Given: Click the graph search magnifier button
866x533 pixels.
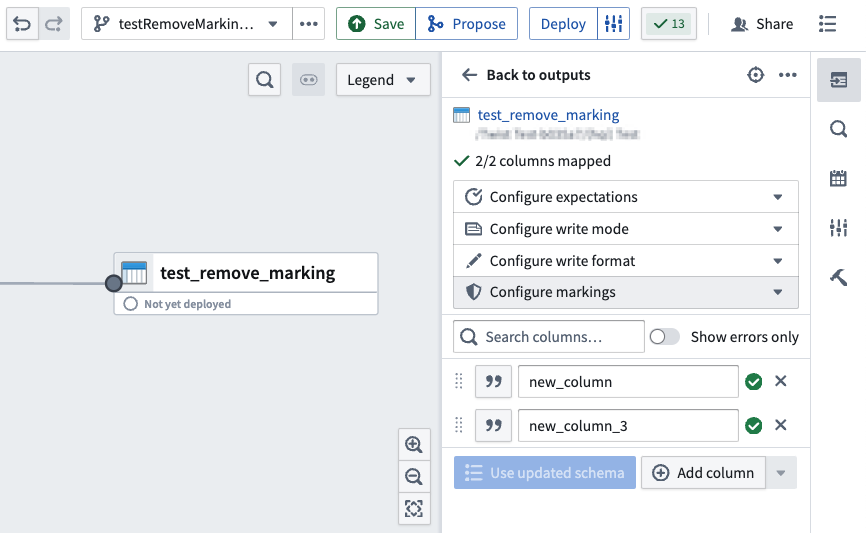Looking at the screenshot, I should [265, 80].
